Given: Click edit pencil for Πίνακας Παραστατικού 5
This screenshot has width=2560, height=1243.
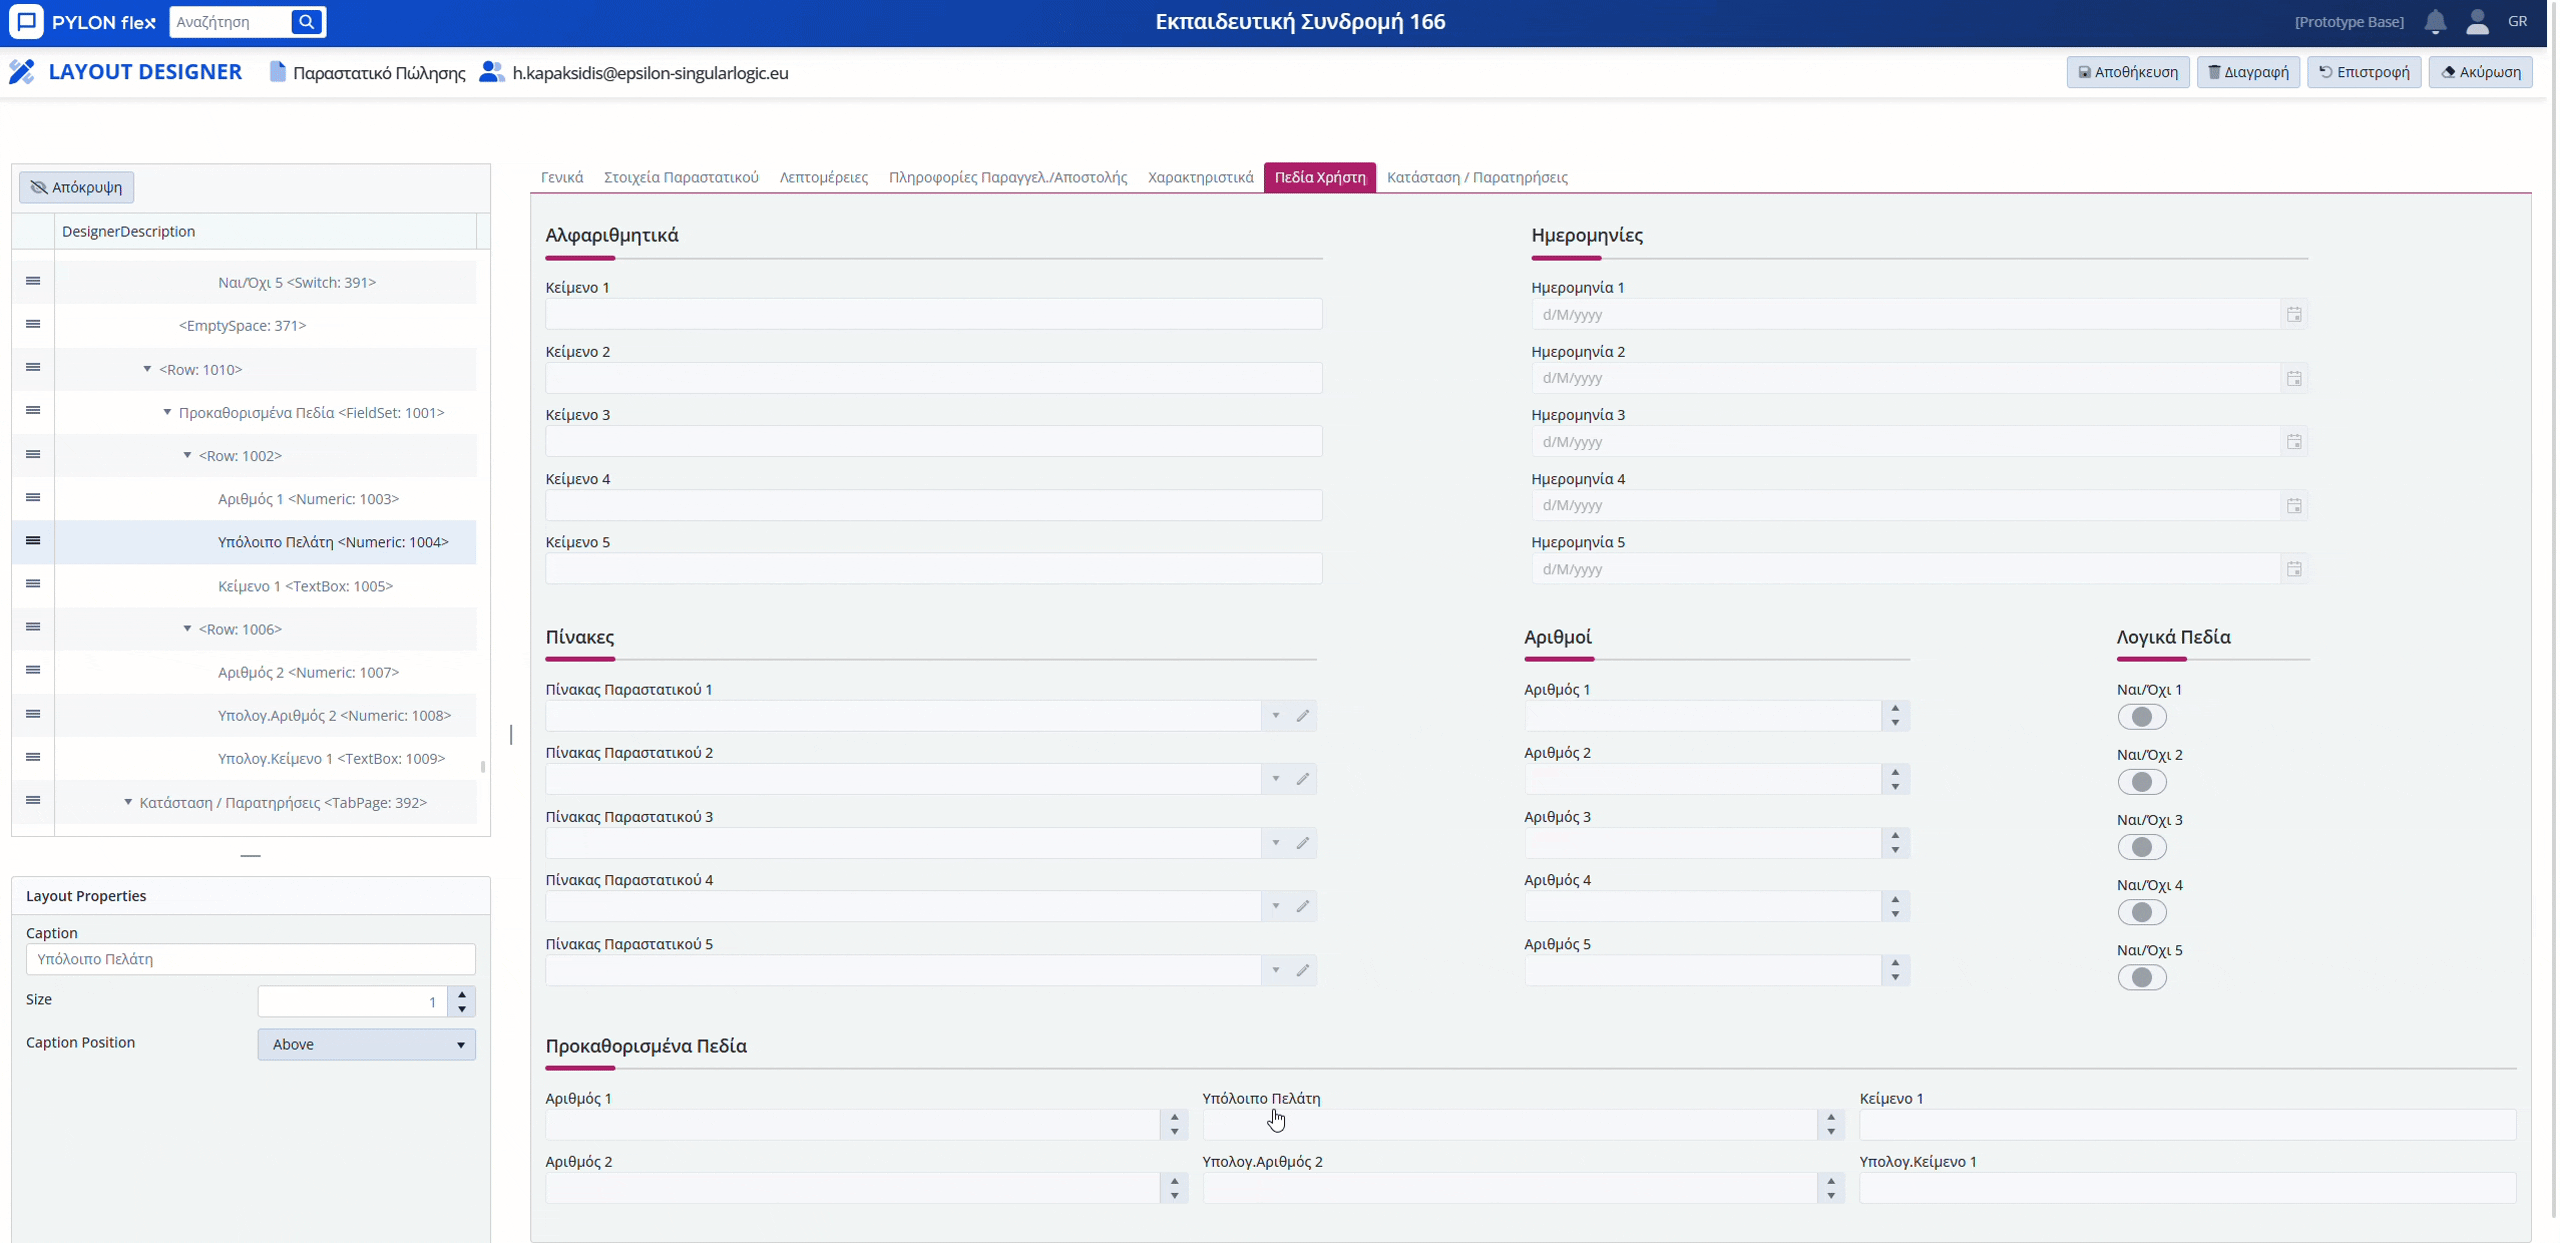Looking at the screenshot, I should [1303, 970].
